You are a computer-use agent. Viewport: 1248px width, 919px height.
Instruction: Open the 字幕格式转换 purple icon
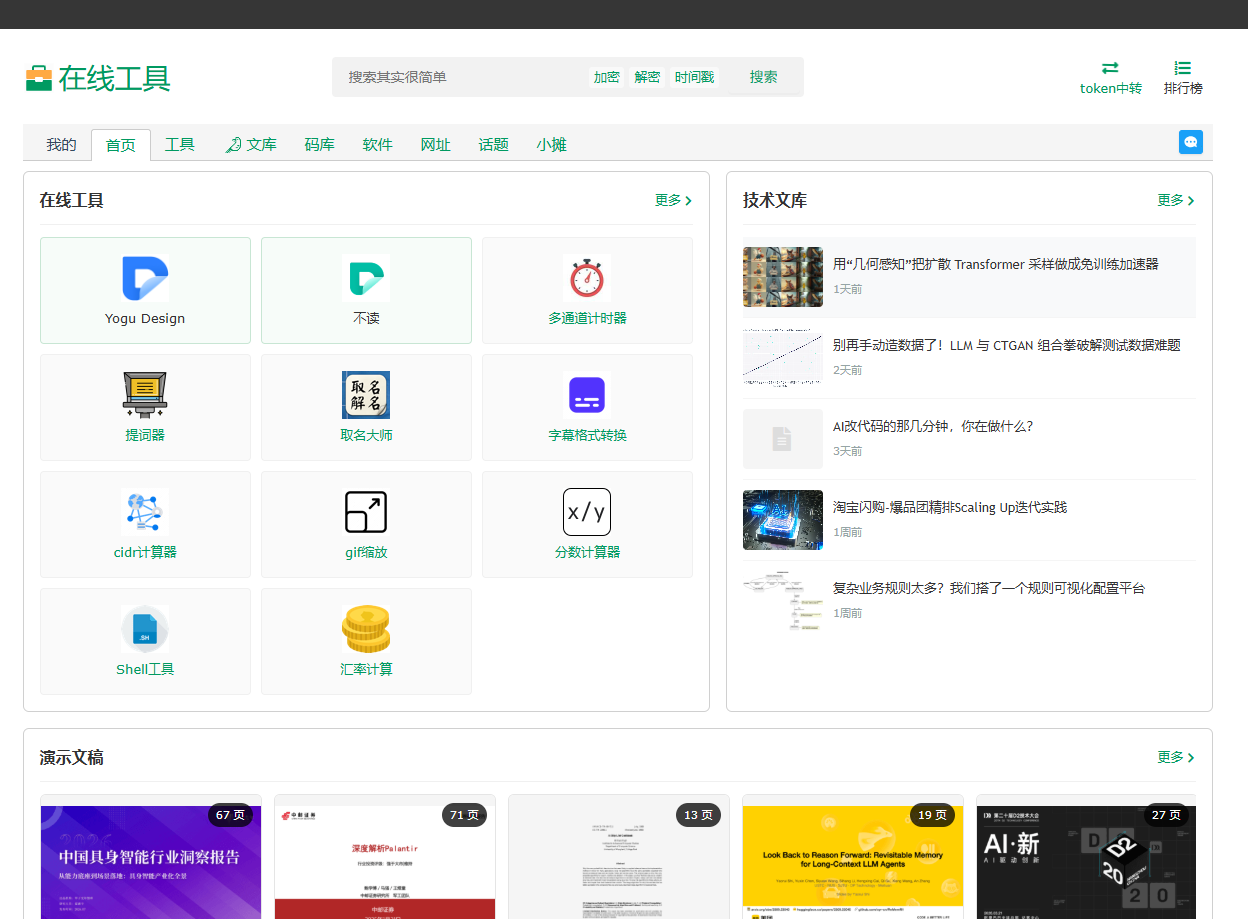[x=587, y=395]
